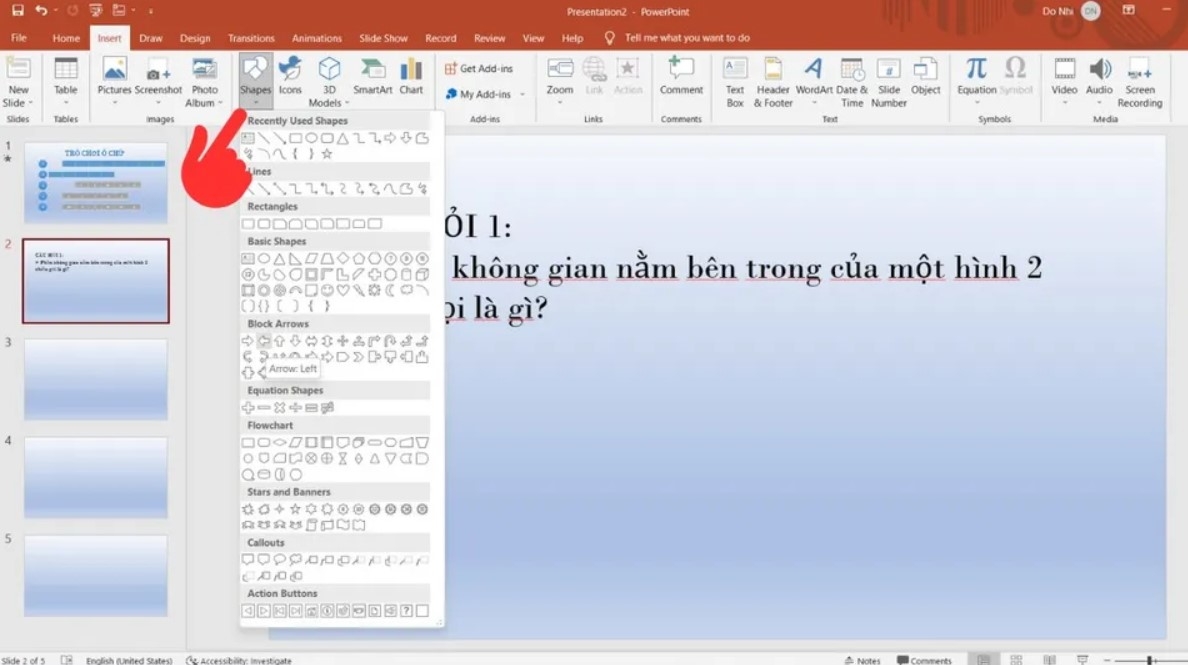Add a New Slide

point(17,81)
